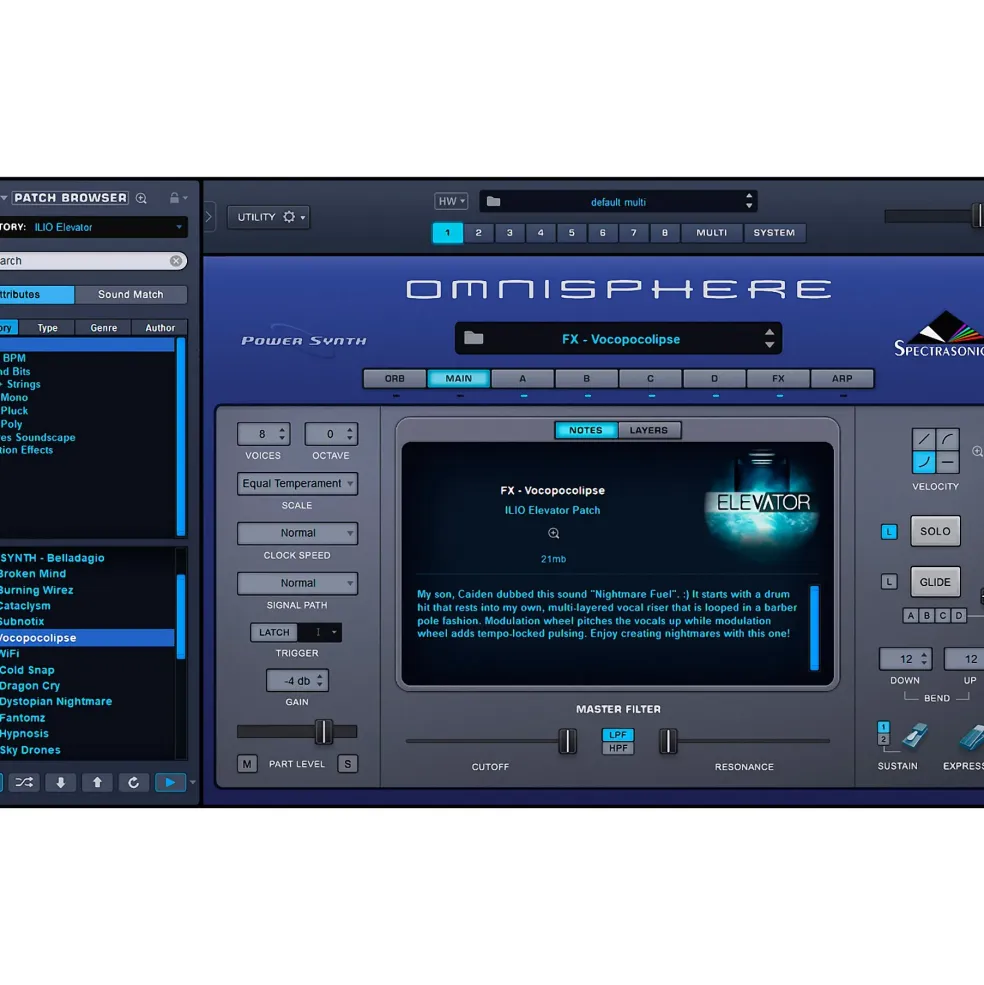984x985 pixels.
Task: Enable the SOLO button
Action: coord(935,531)
